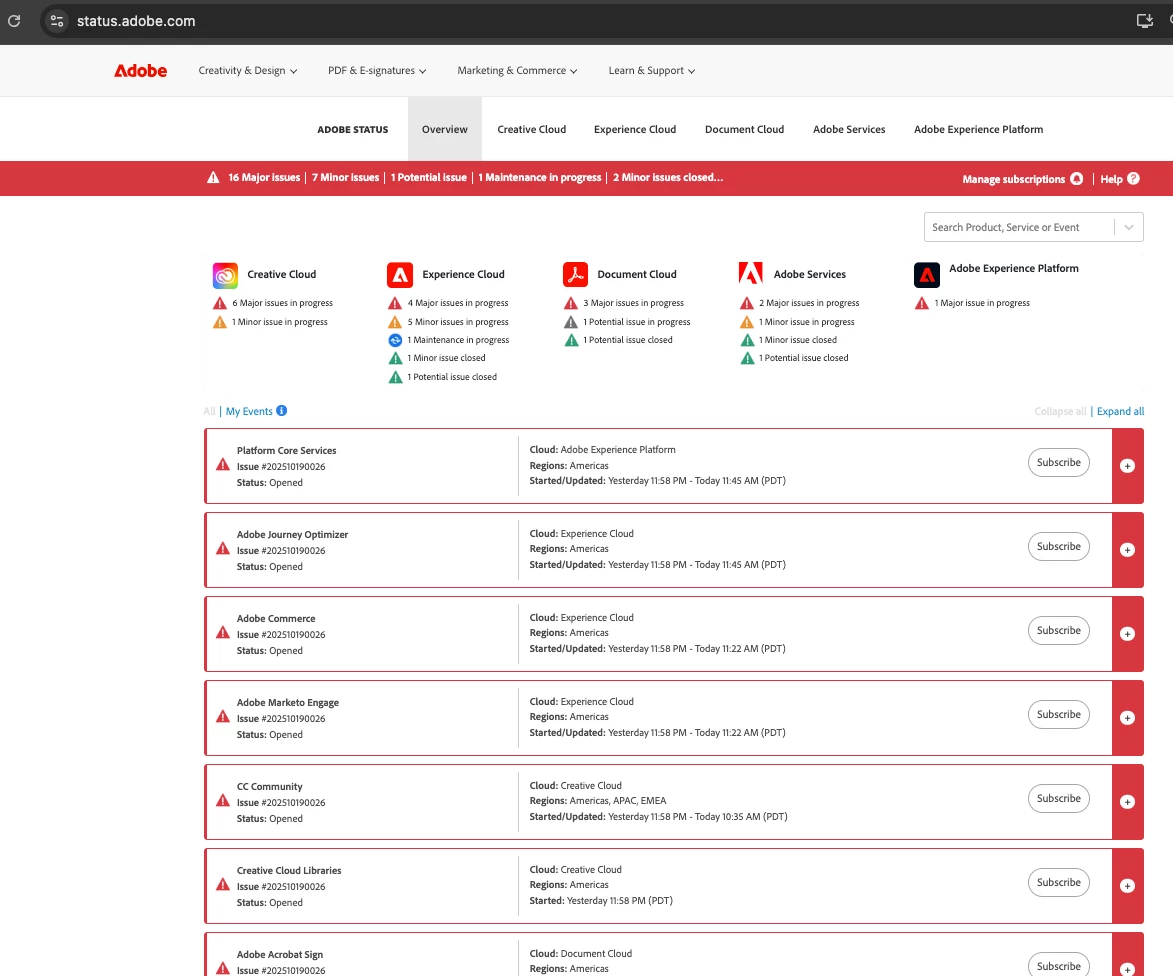
Task: Click warning icon of Platform Core Services row
Action: (x=223, y=464)
